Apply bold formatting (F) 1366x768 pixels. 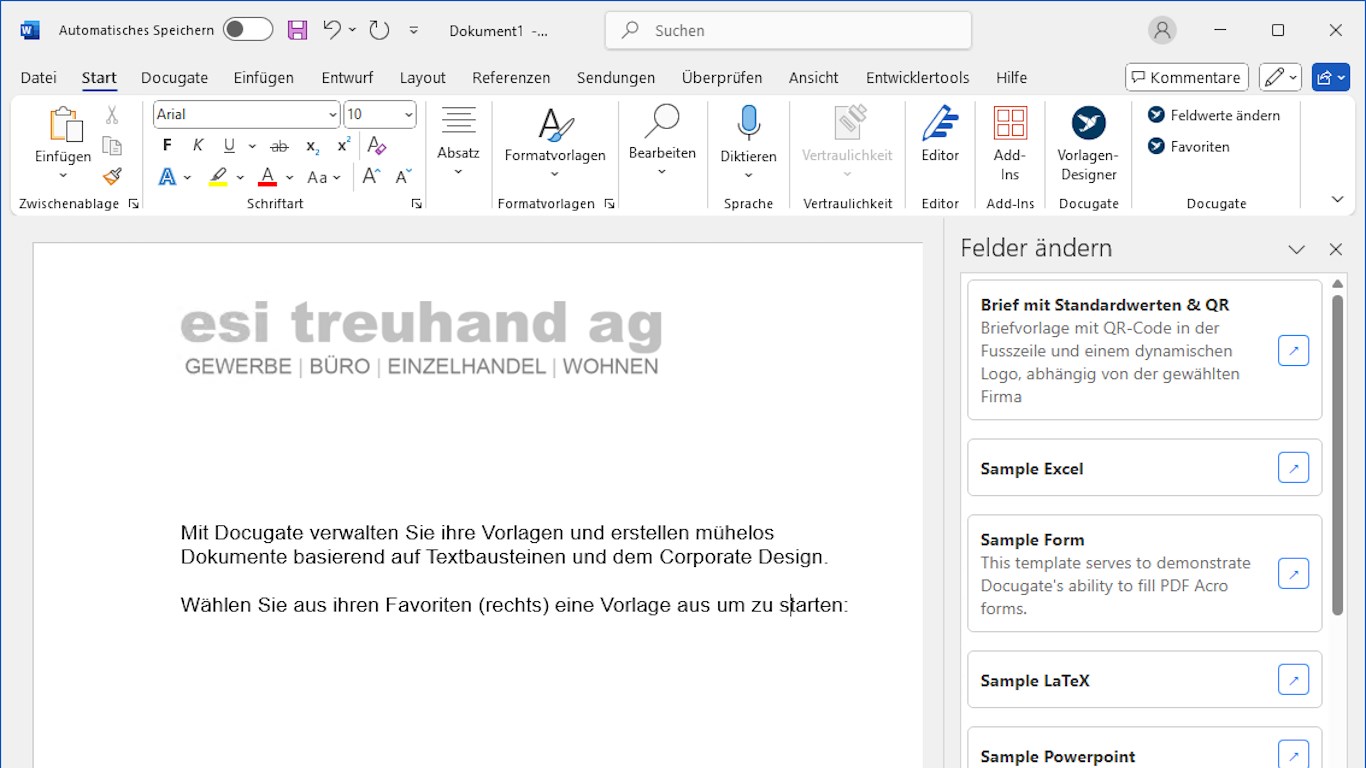(167, 146)
